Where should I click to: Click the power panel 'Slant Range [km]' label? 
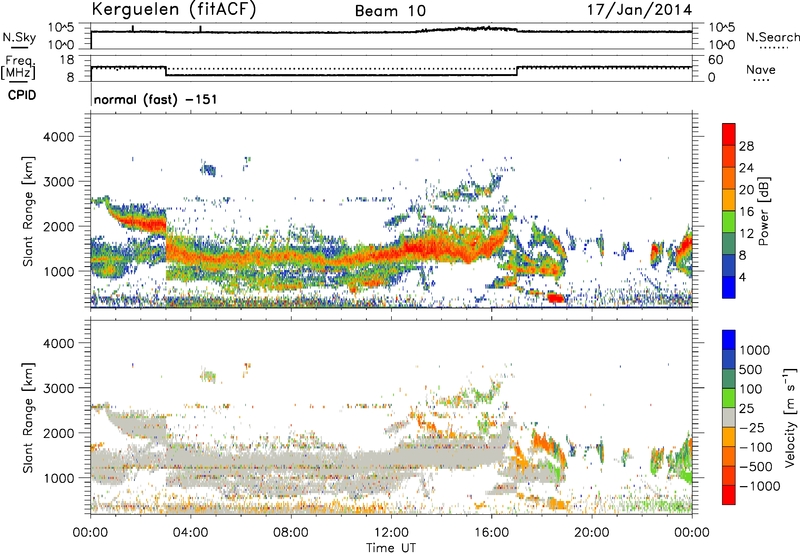(28, 211)
